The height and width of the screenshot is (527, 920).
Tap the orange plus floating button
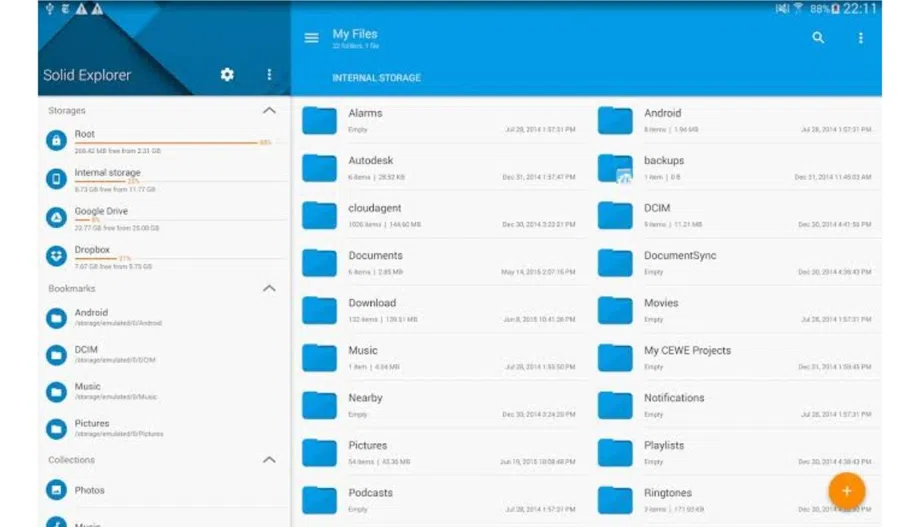click(847, 491)
